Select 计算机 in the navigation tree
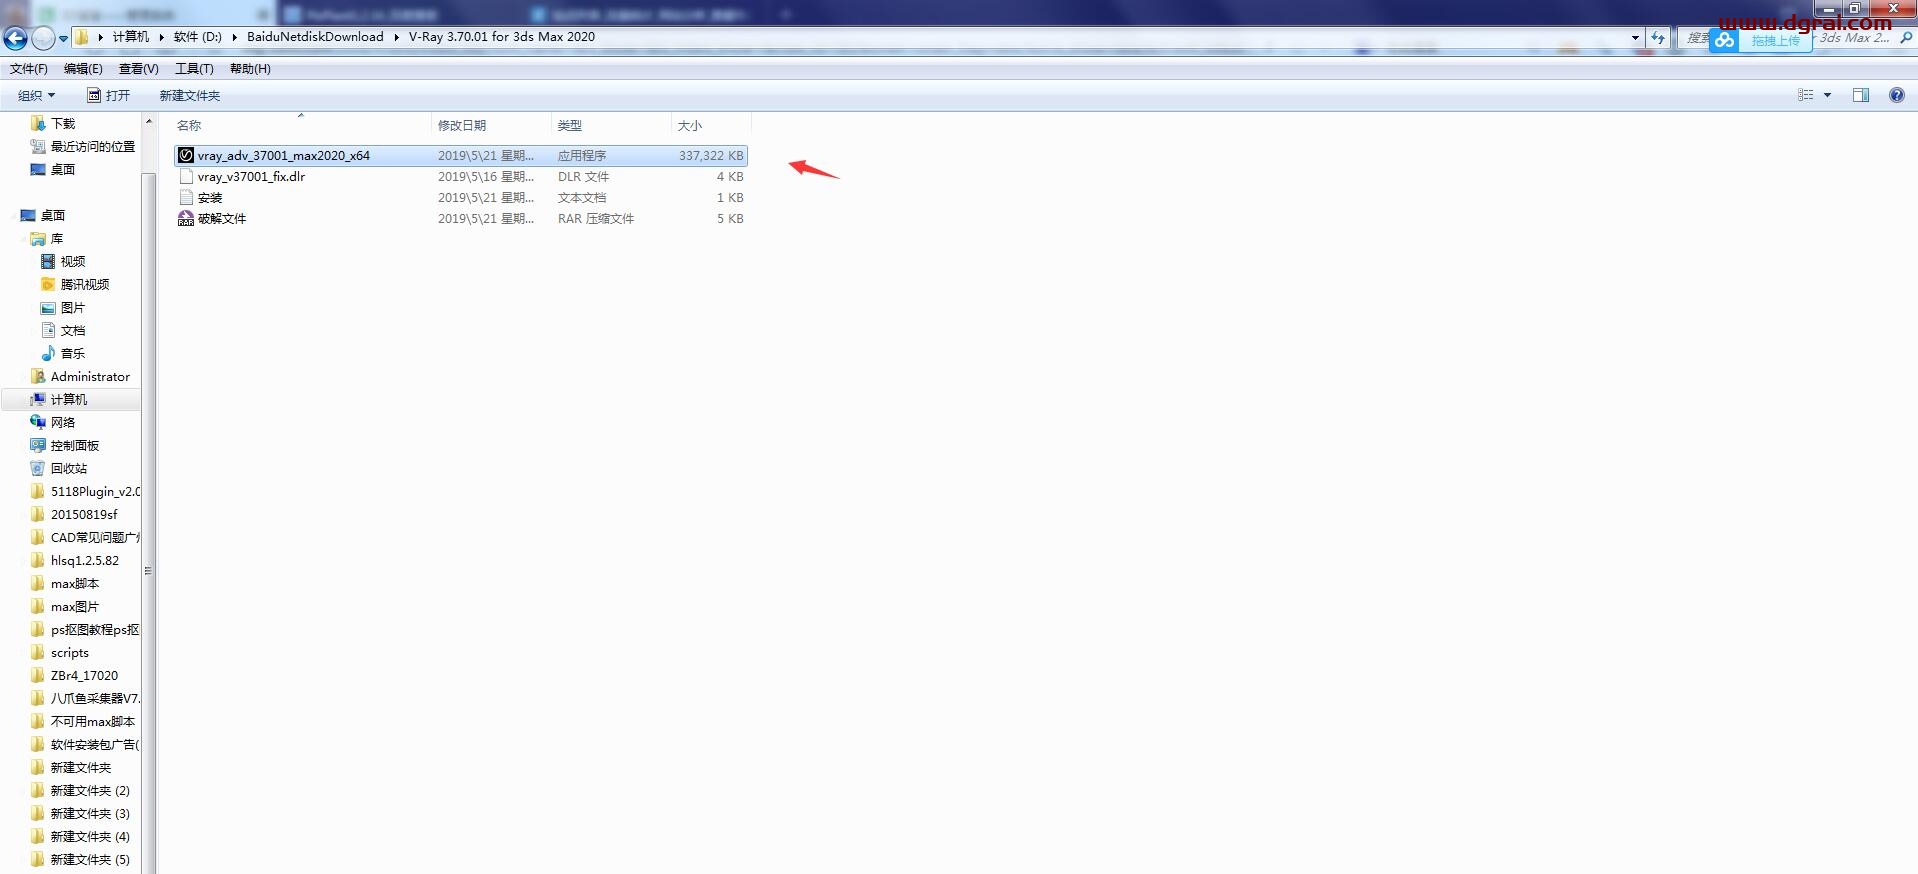Screen dimensions: 1918x874 (x=68, y=399)
